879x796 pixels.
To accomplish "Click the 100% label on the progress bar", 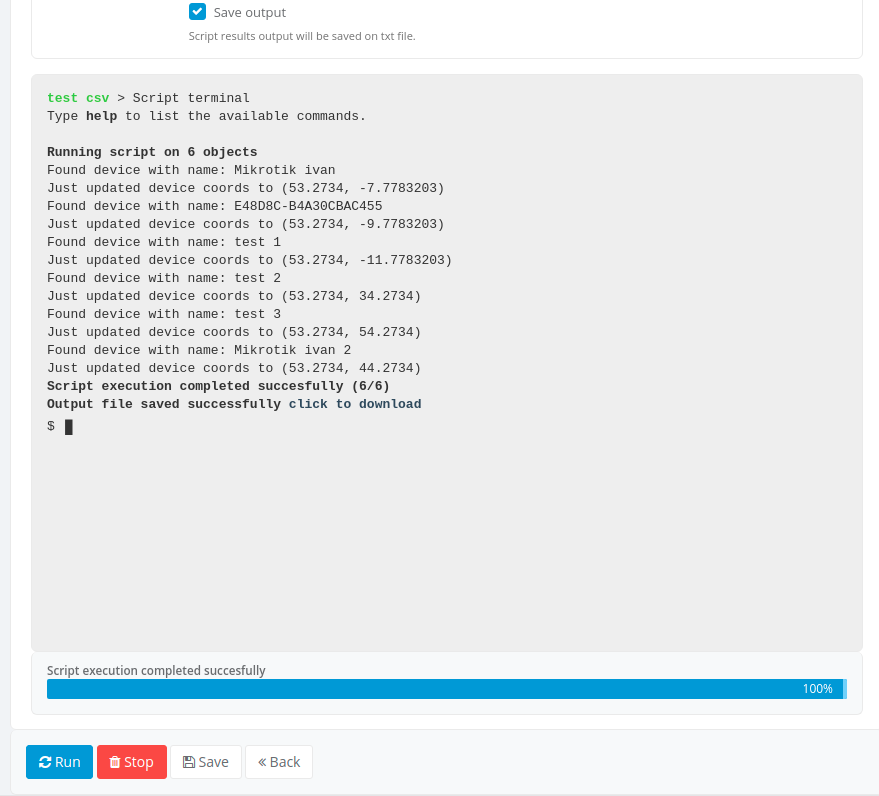I will 816,689.
